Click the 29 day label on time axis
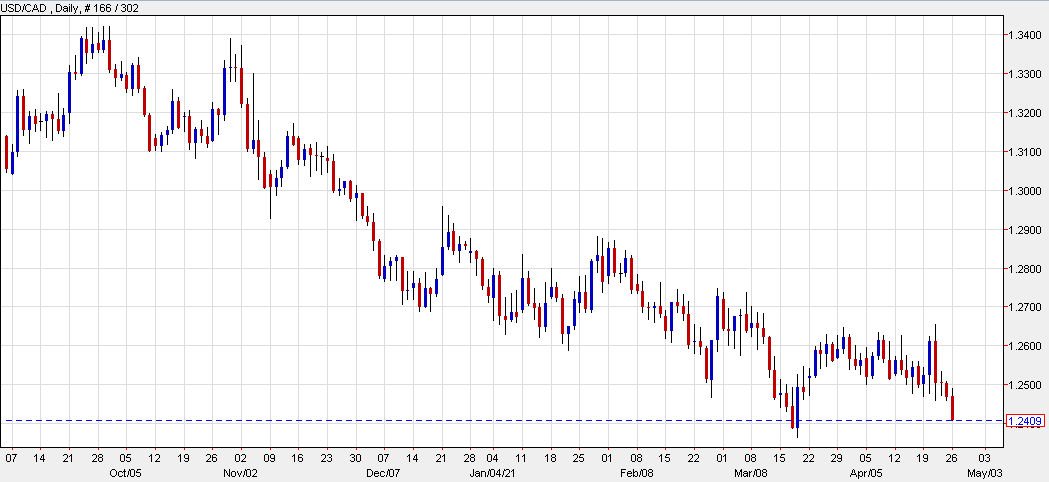 [x=837, y=459]
